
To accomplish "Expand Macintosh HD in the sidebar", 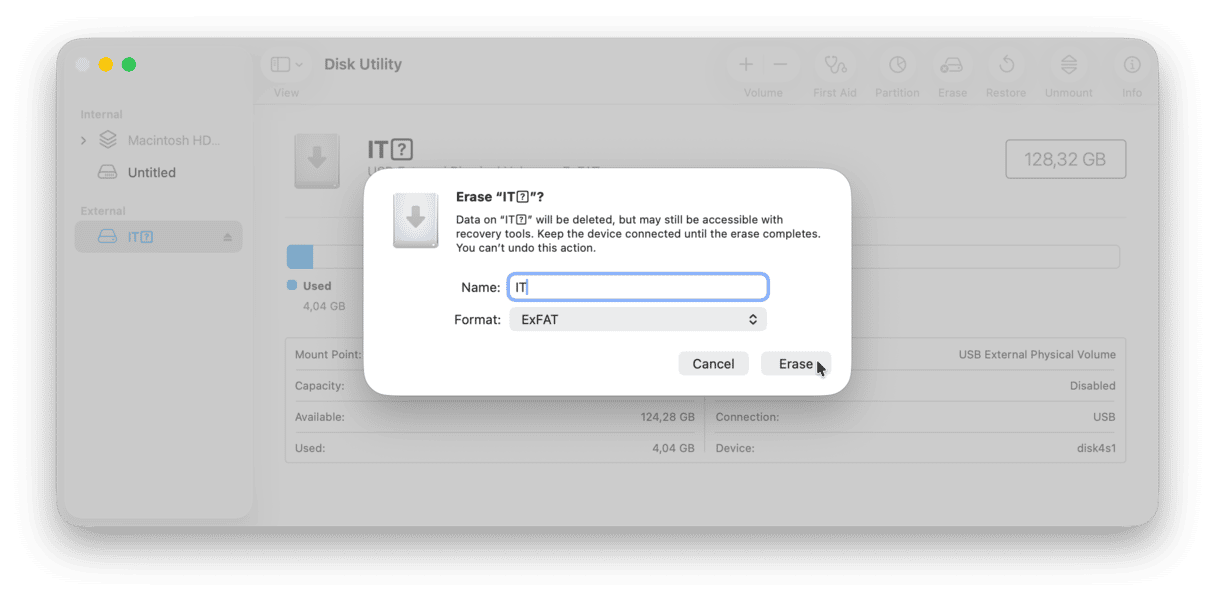I will click(x=84, y=140).
